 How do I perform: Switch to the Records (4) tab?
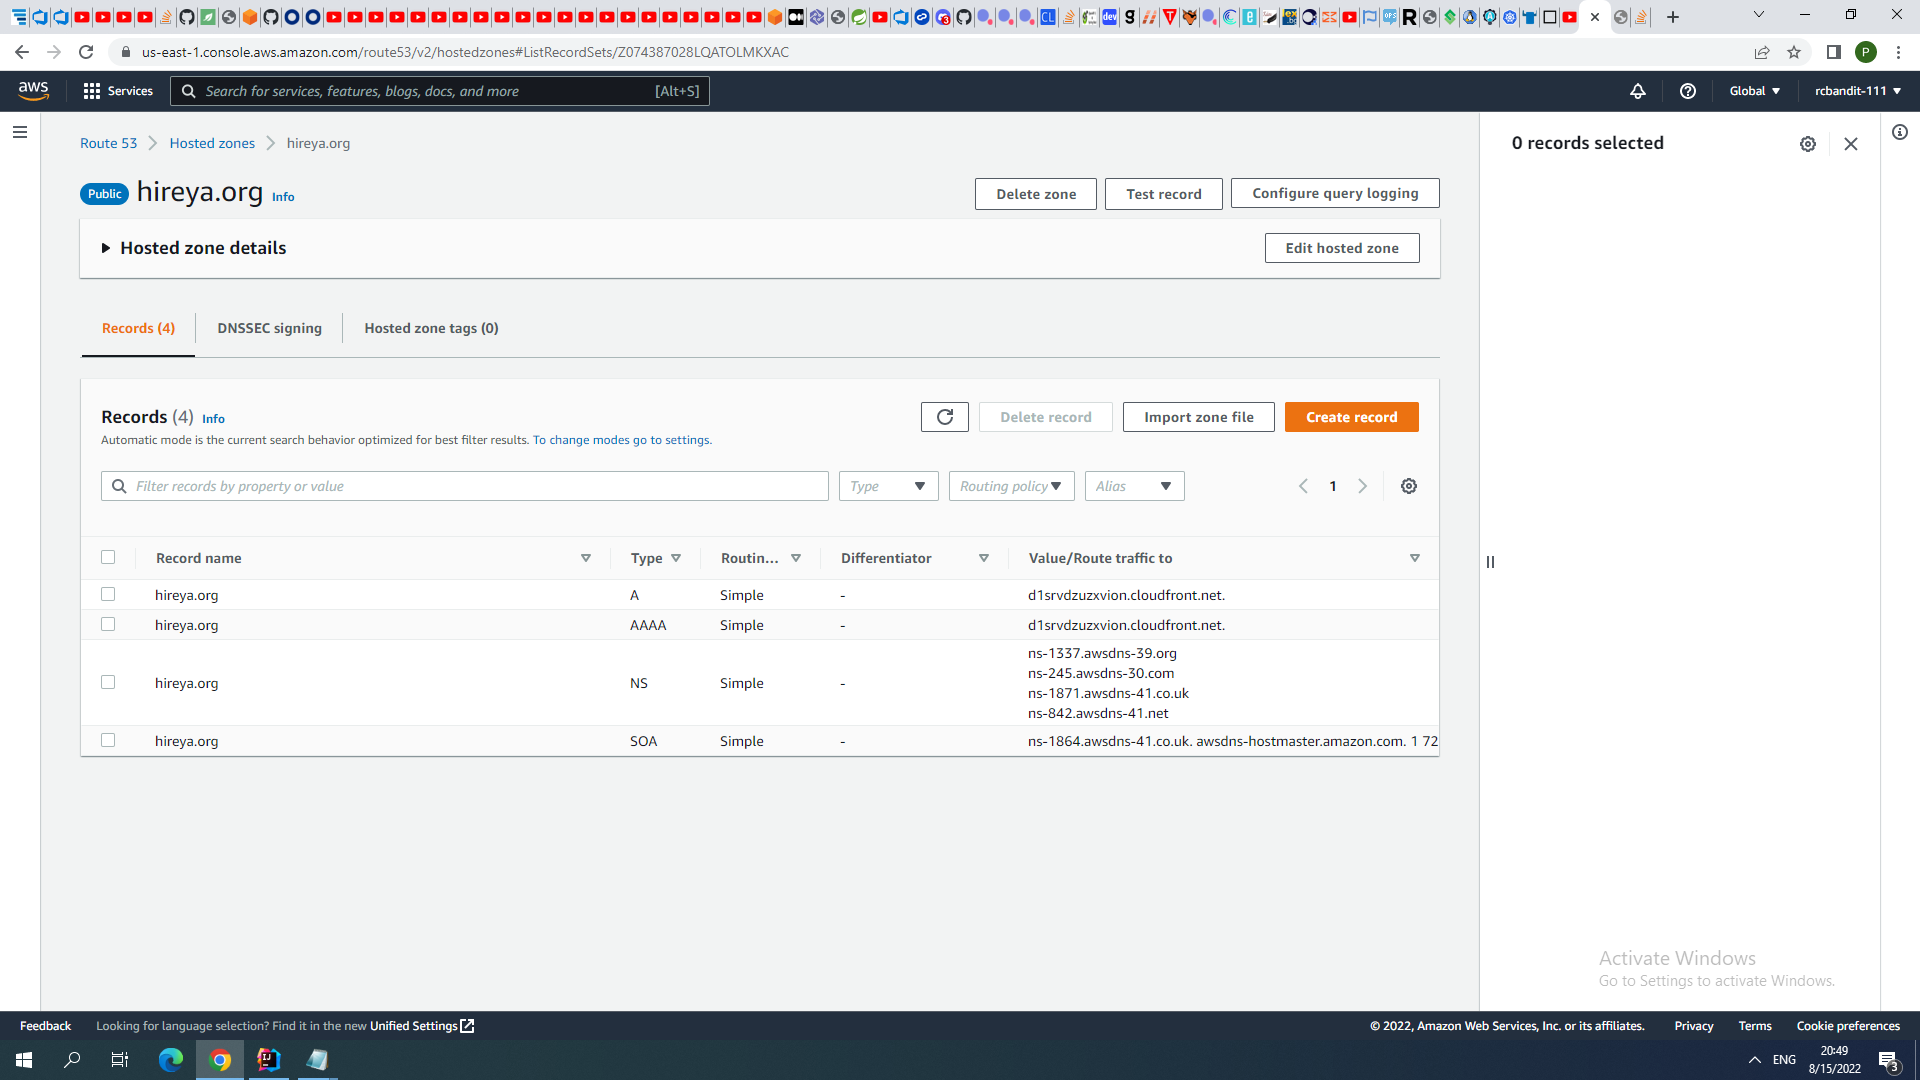click(x=138, y=328)
